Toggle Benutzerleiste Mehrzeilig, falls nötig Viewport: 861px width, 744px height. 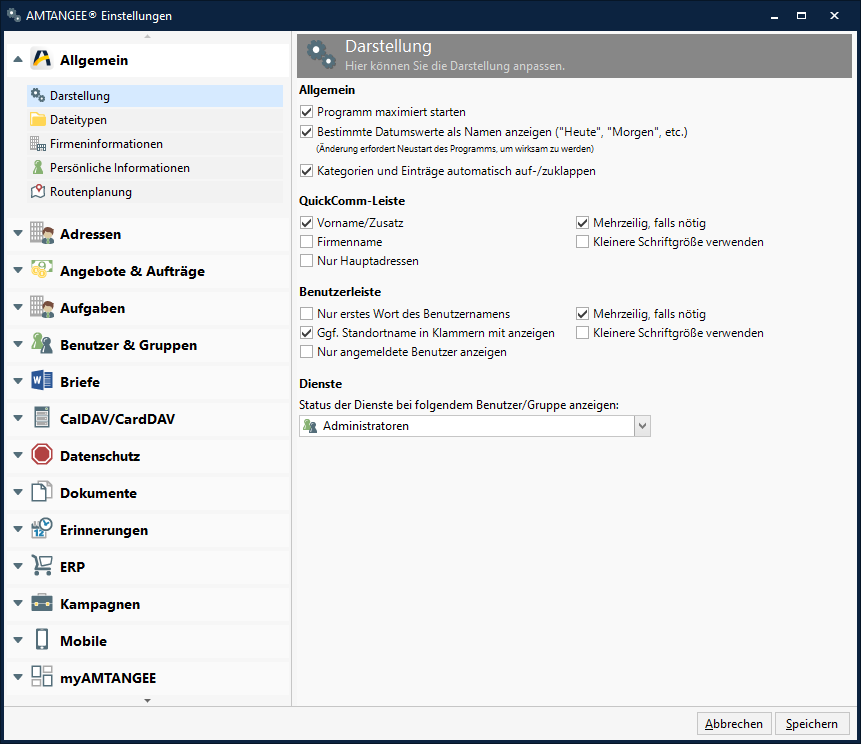pos(583,314)
